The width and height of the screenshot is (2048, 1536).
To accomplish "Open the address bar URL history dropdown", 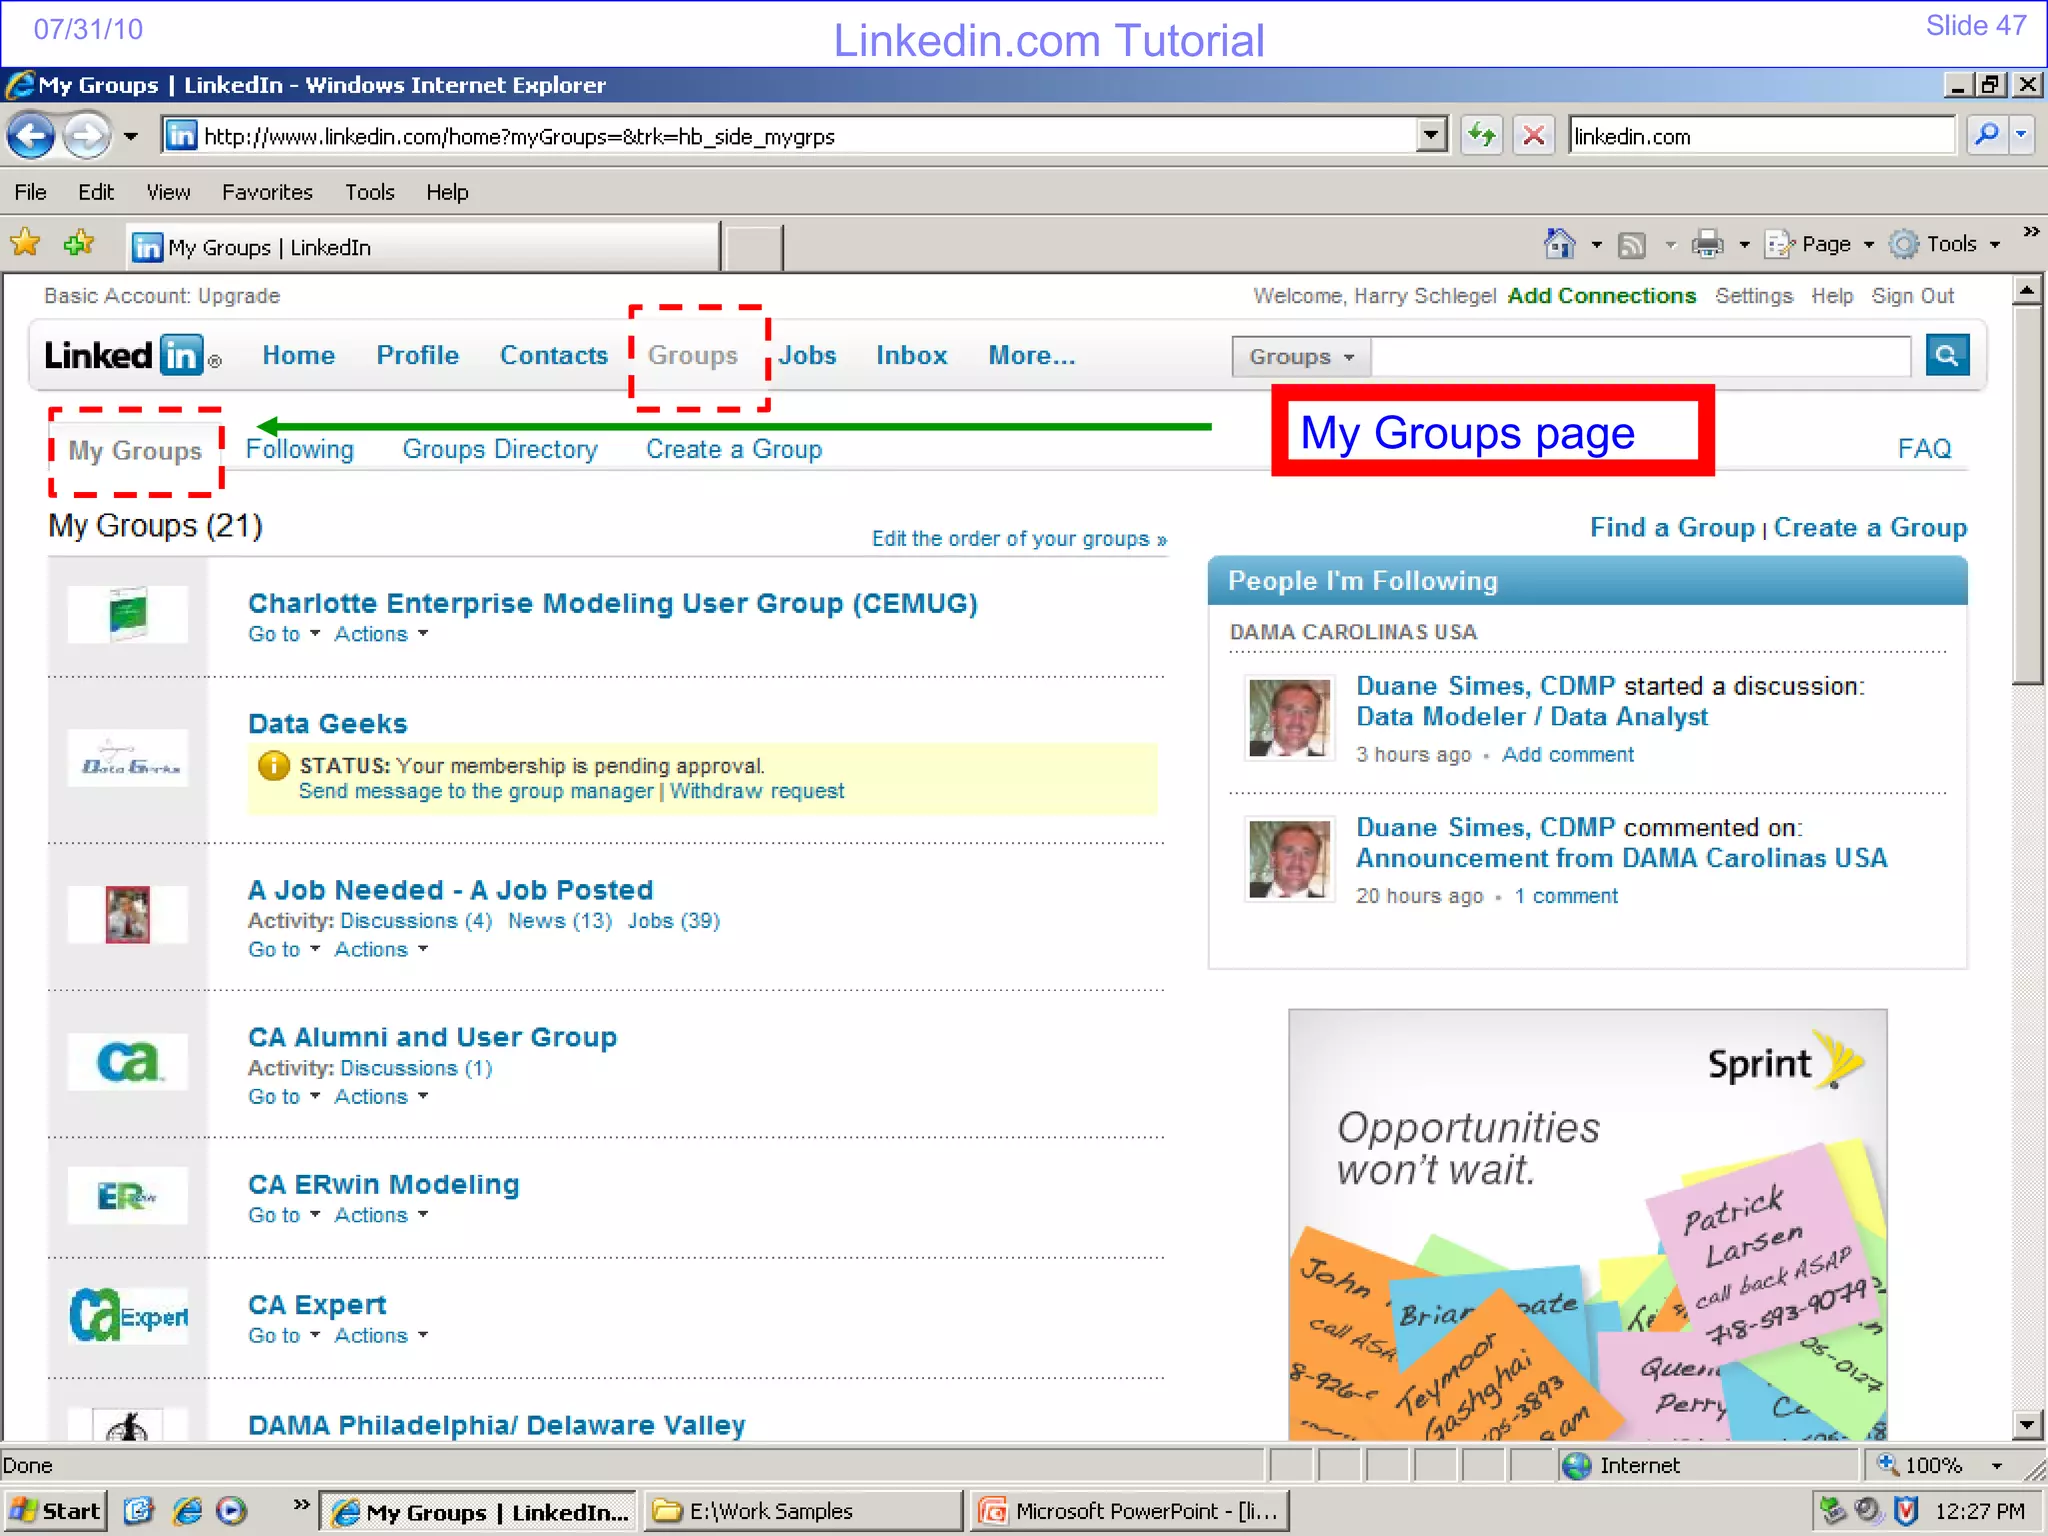I will [1431, 135].
